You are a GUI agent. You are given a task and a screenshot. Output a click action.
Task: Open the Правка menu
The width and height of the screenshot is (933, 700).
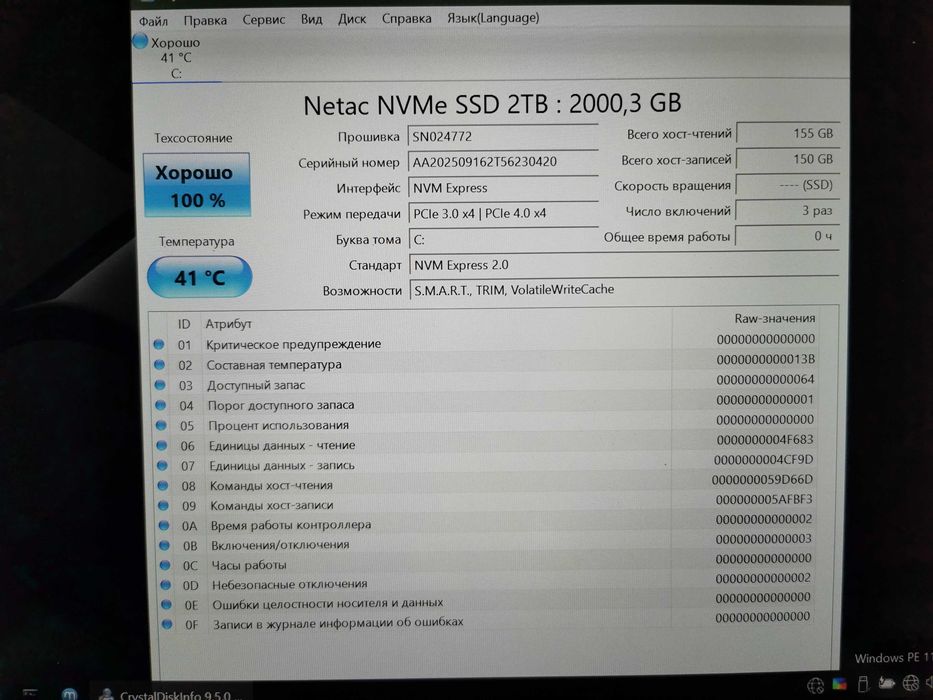tap(205, 20)
